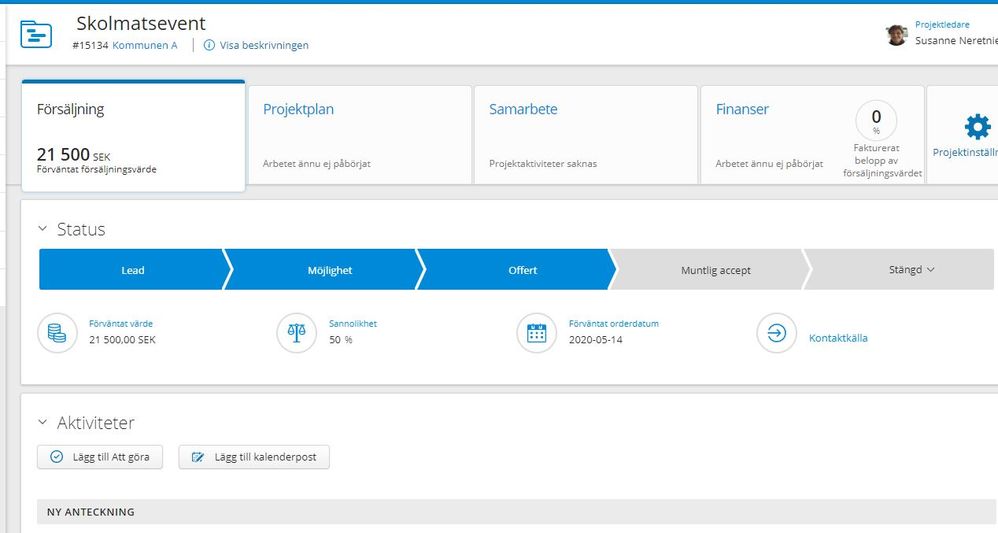Open the Stängd stage dropdown
The height and width of the screenshot is (533, 998).
911,270
